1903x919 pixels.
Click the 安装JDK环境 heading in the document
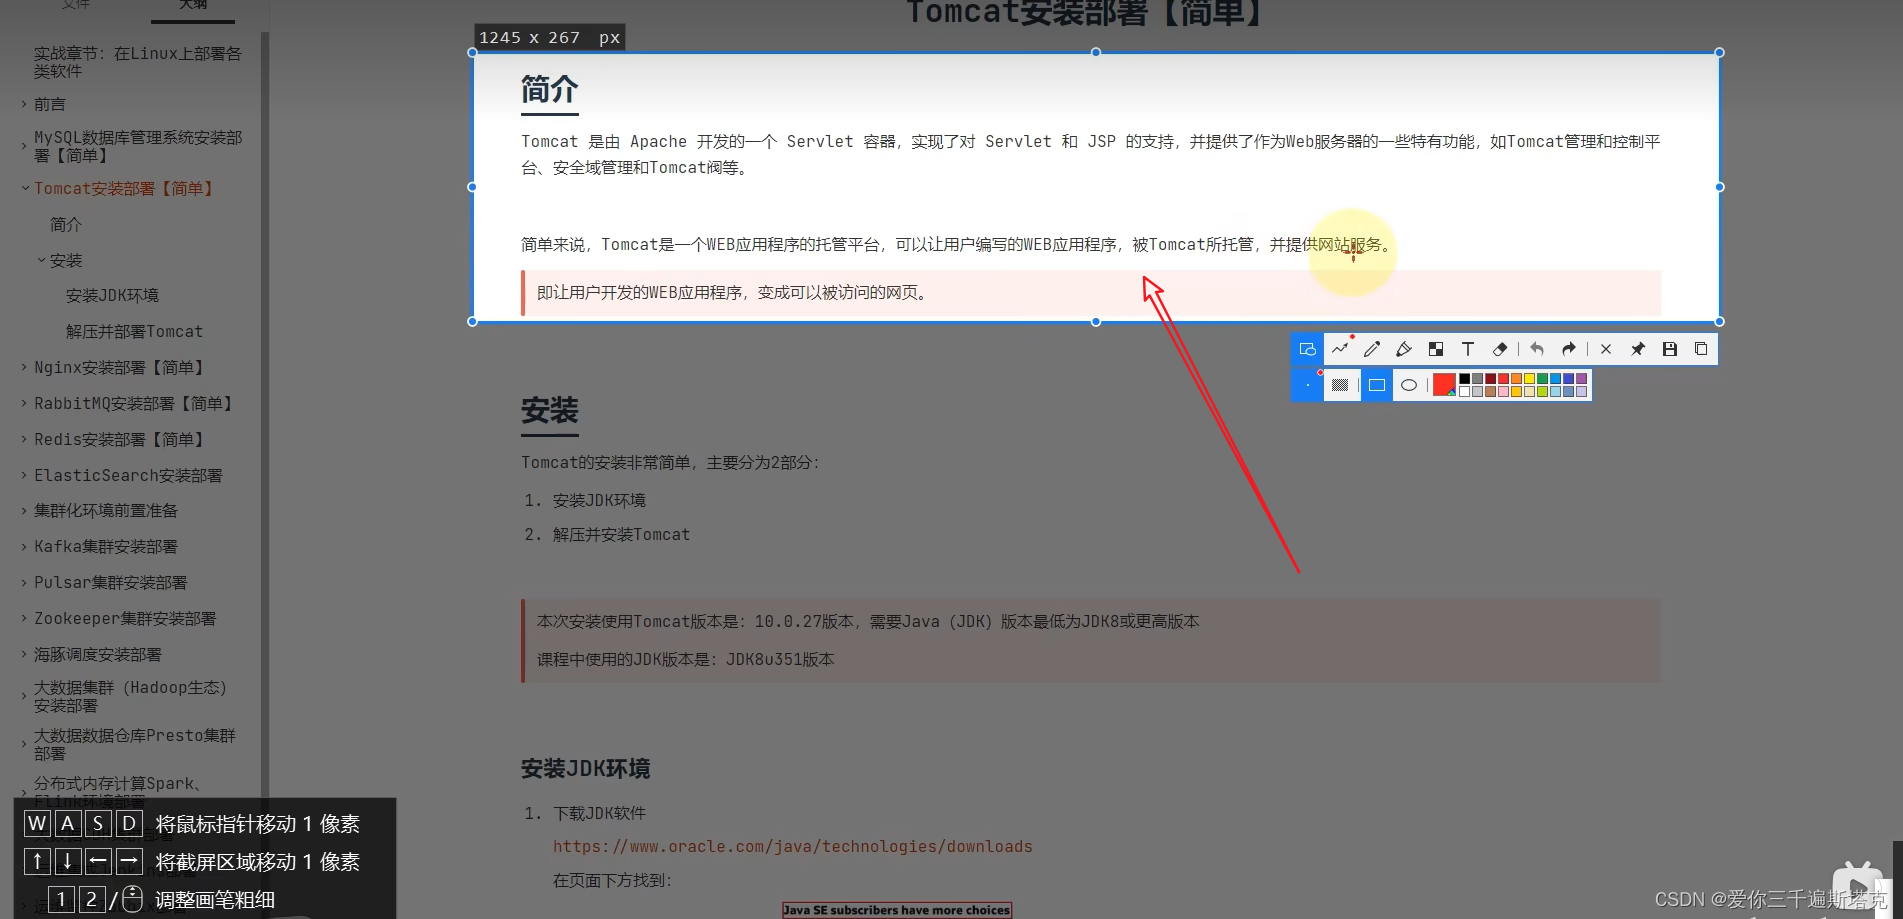(x=585, y=768)
